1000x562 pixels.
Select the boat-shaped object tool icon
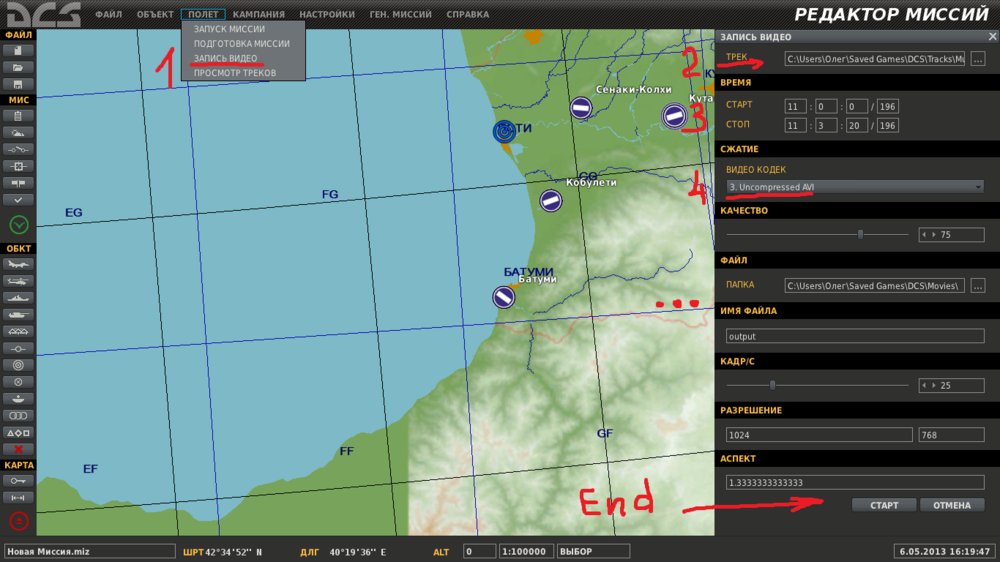coord(18,399)
